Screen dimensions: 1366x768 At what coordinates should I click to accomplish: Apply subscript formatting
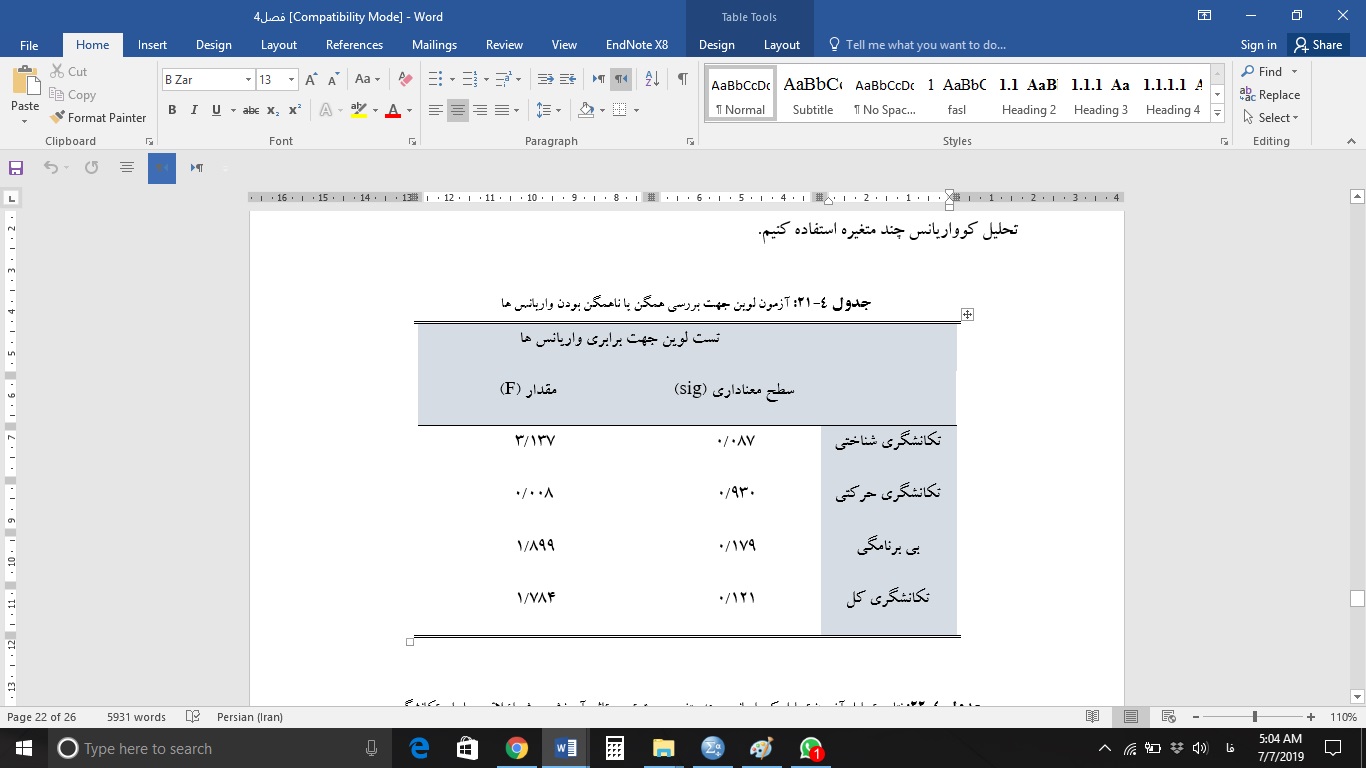click(x=273, y=110)
